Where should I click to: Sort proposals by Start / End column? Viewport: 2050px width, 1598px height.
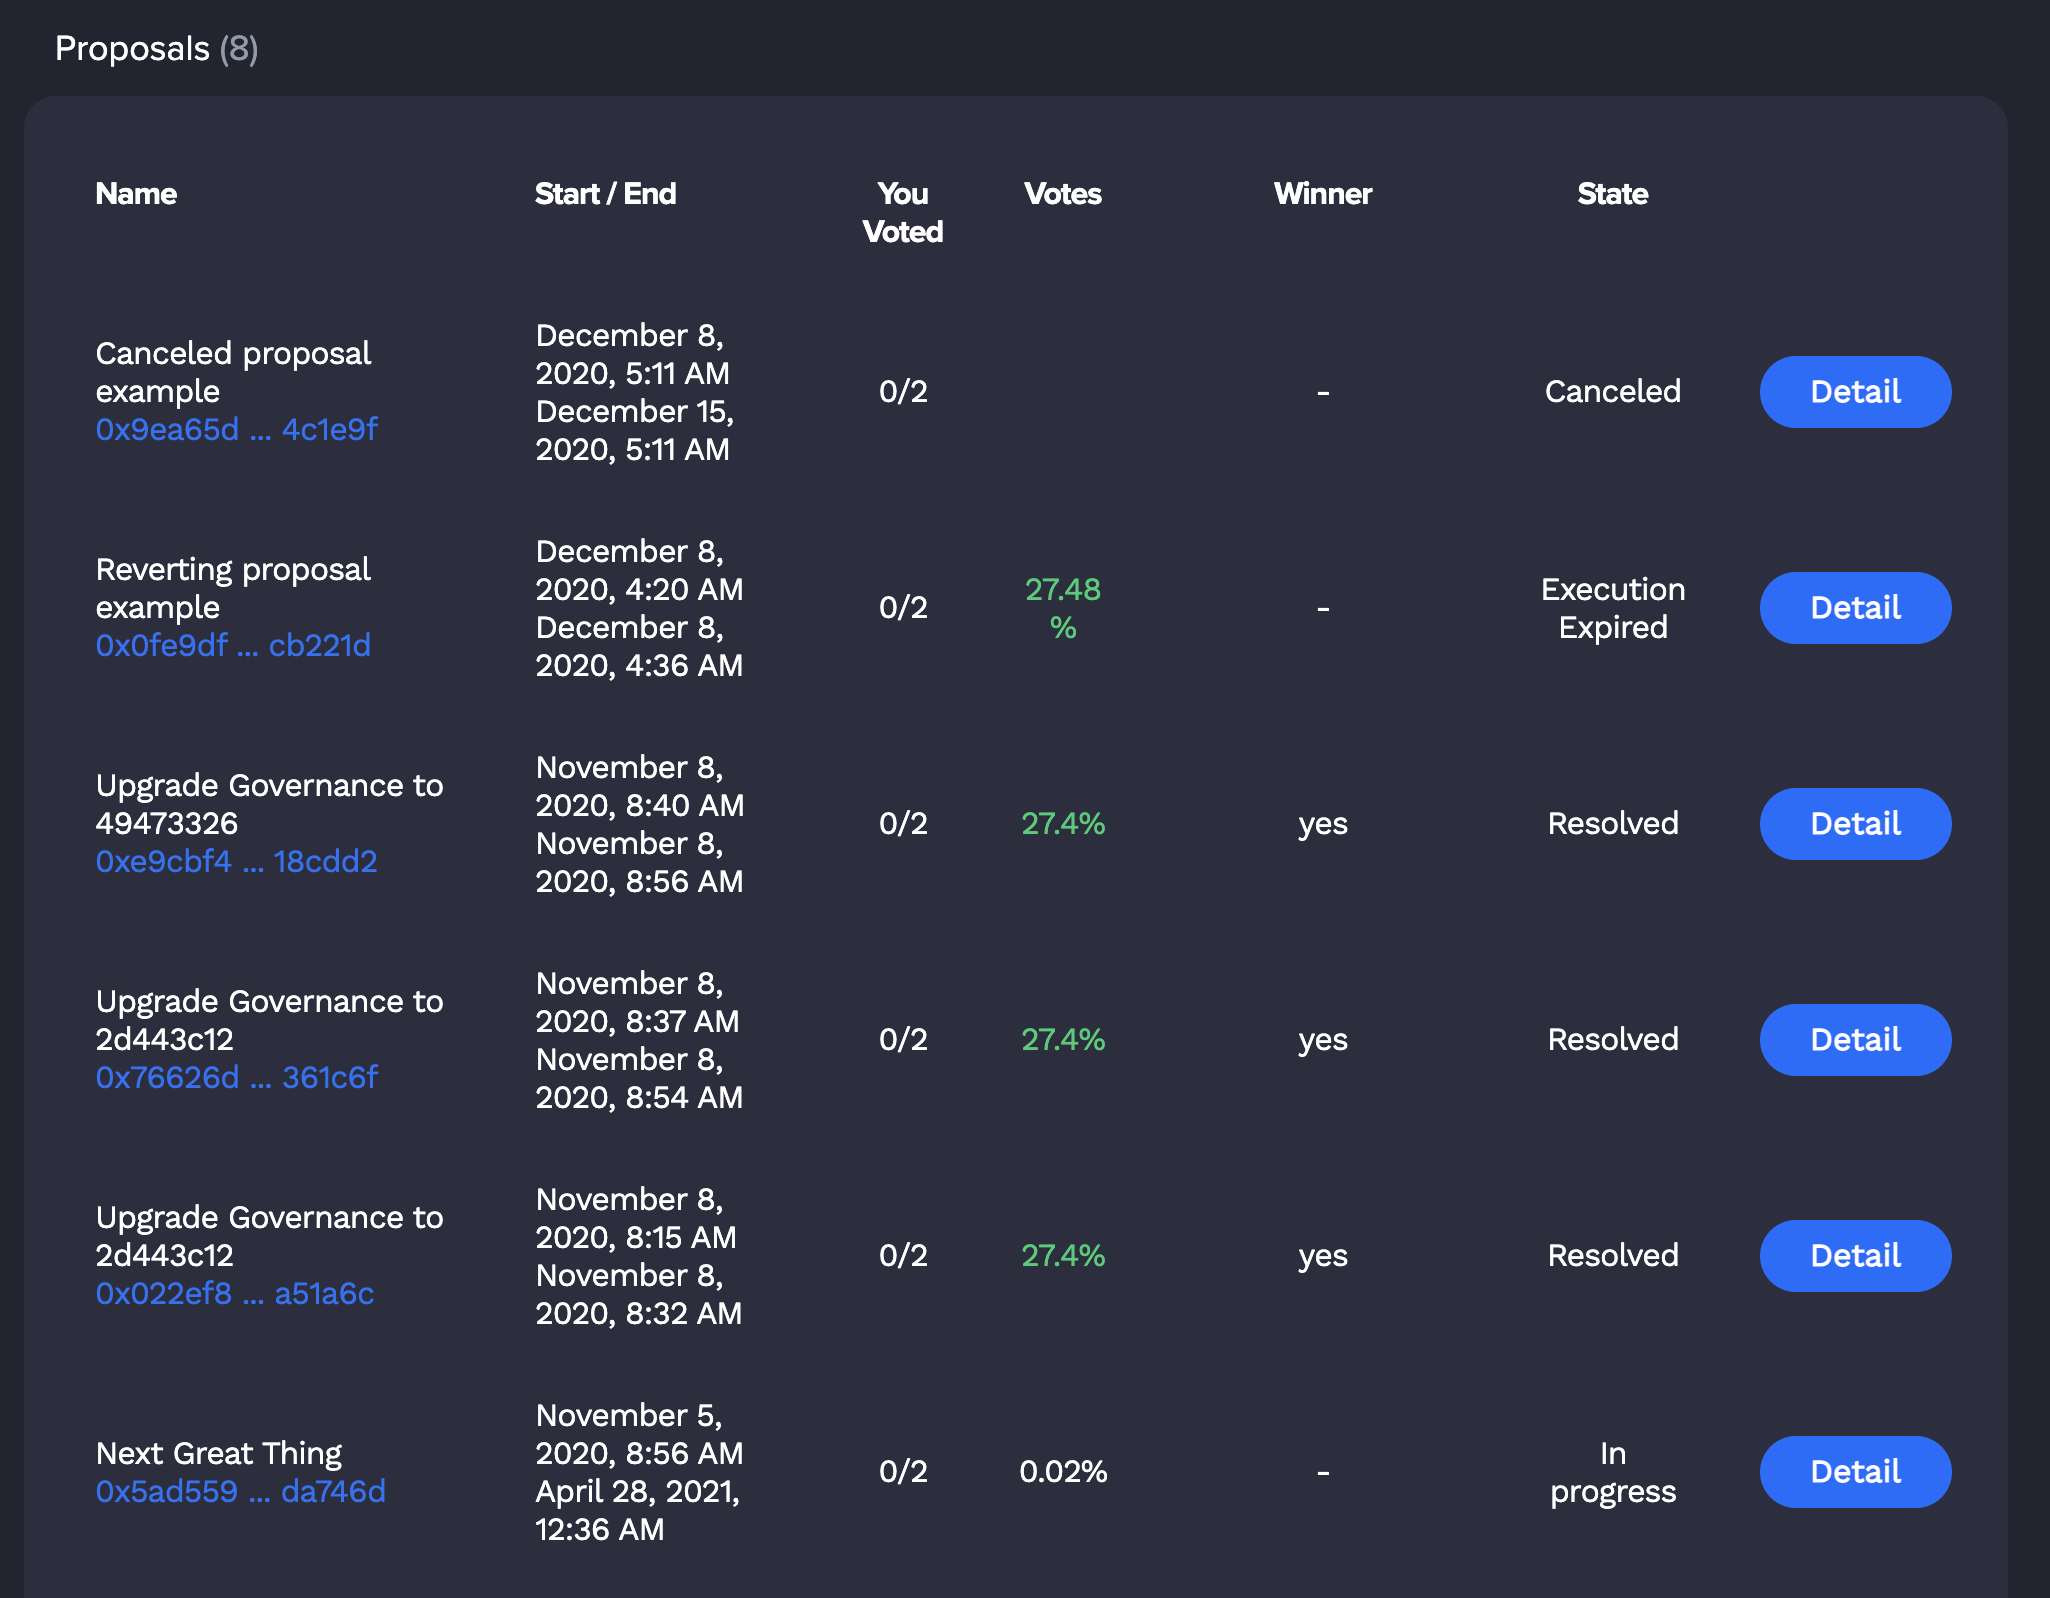click(x=605, y=194)
